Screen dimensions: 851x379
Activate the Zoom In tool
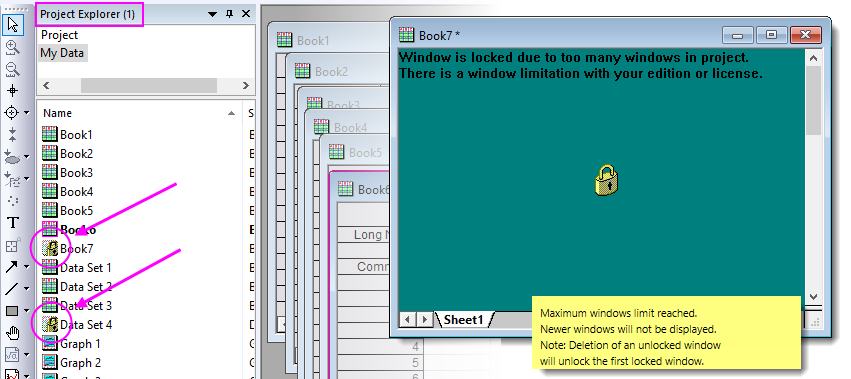pyautogui.click(x=12, y=48)
